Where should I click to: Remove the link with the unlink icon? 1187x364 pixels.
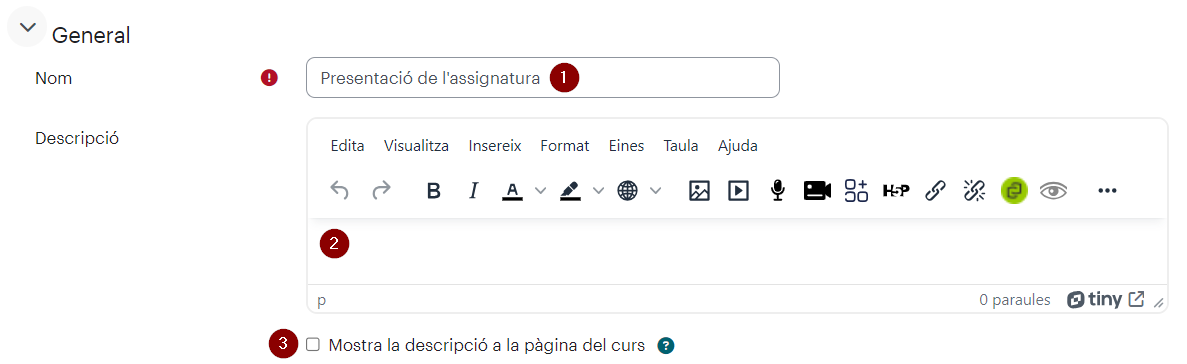(974, 191)
